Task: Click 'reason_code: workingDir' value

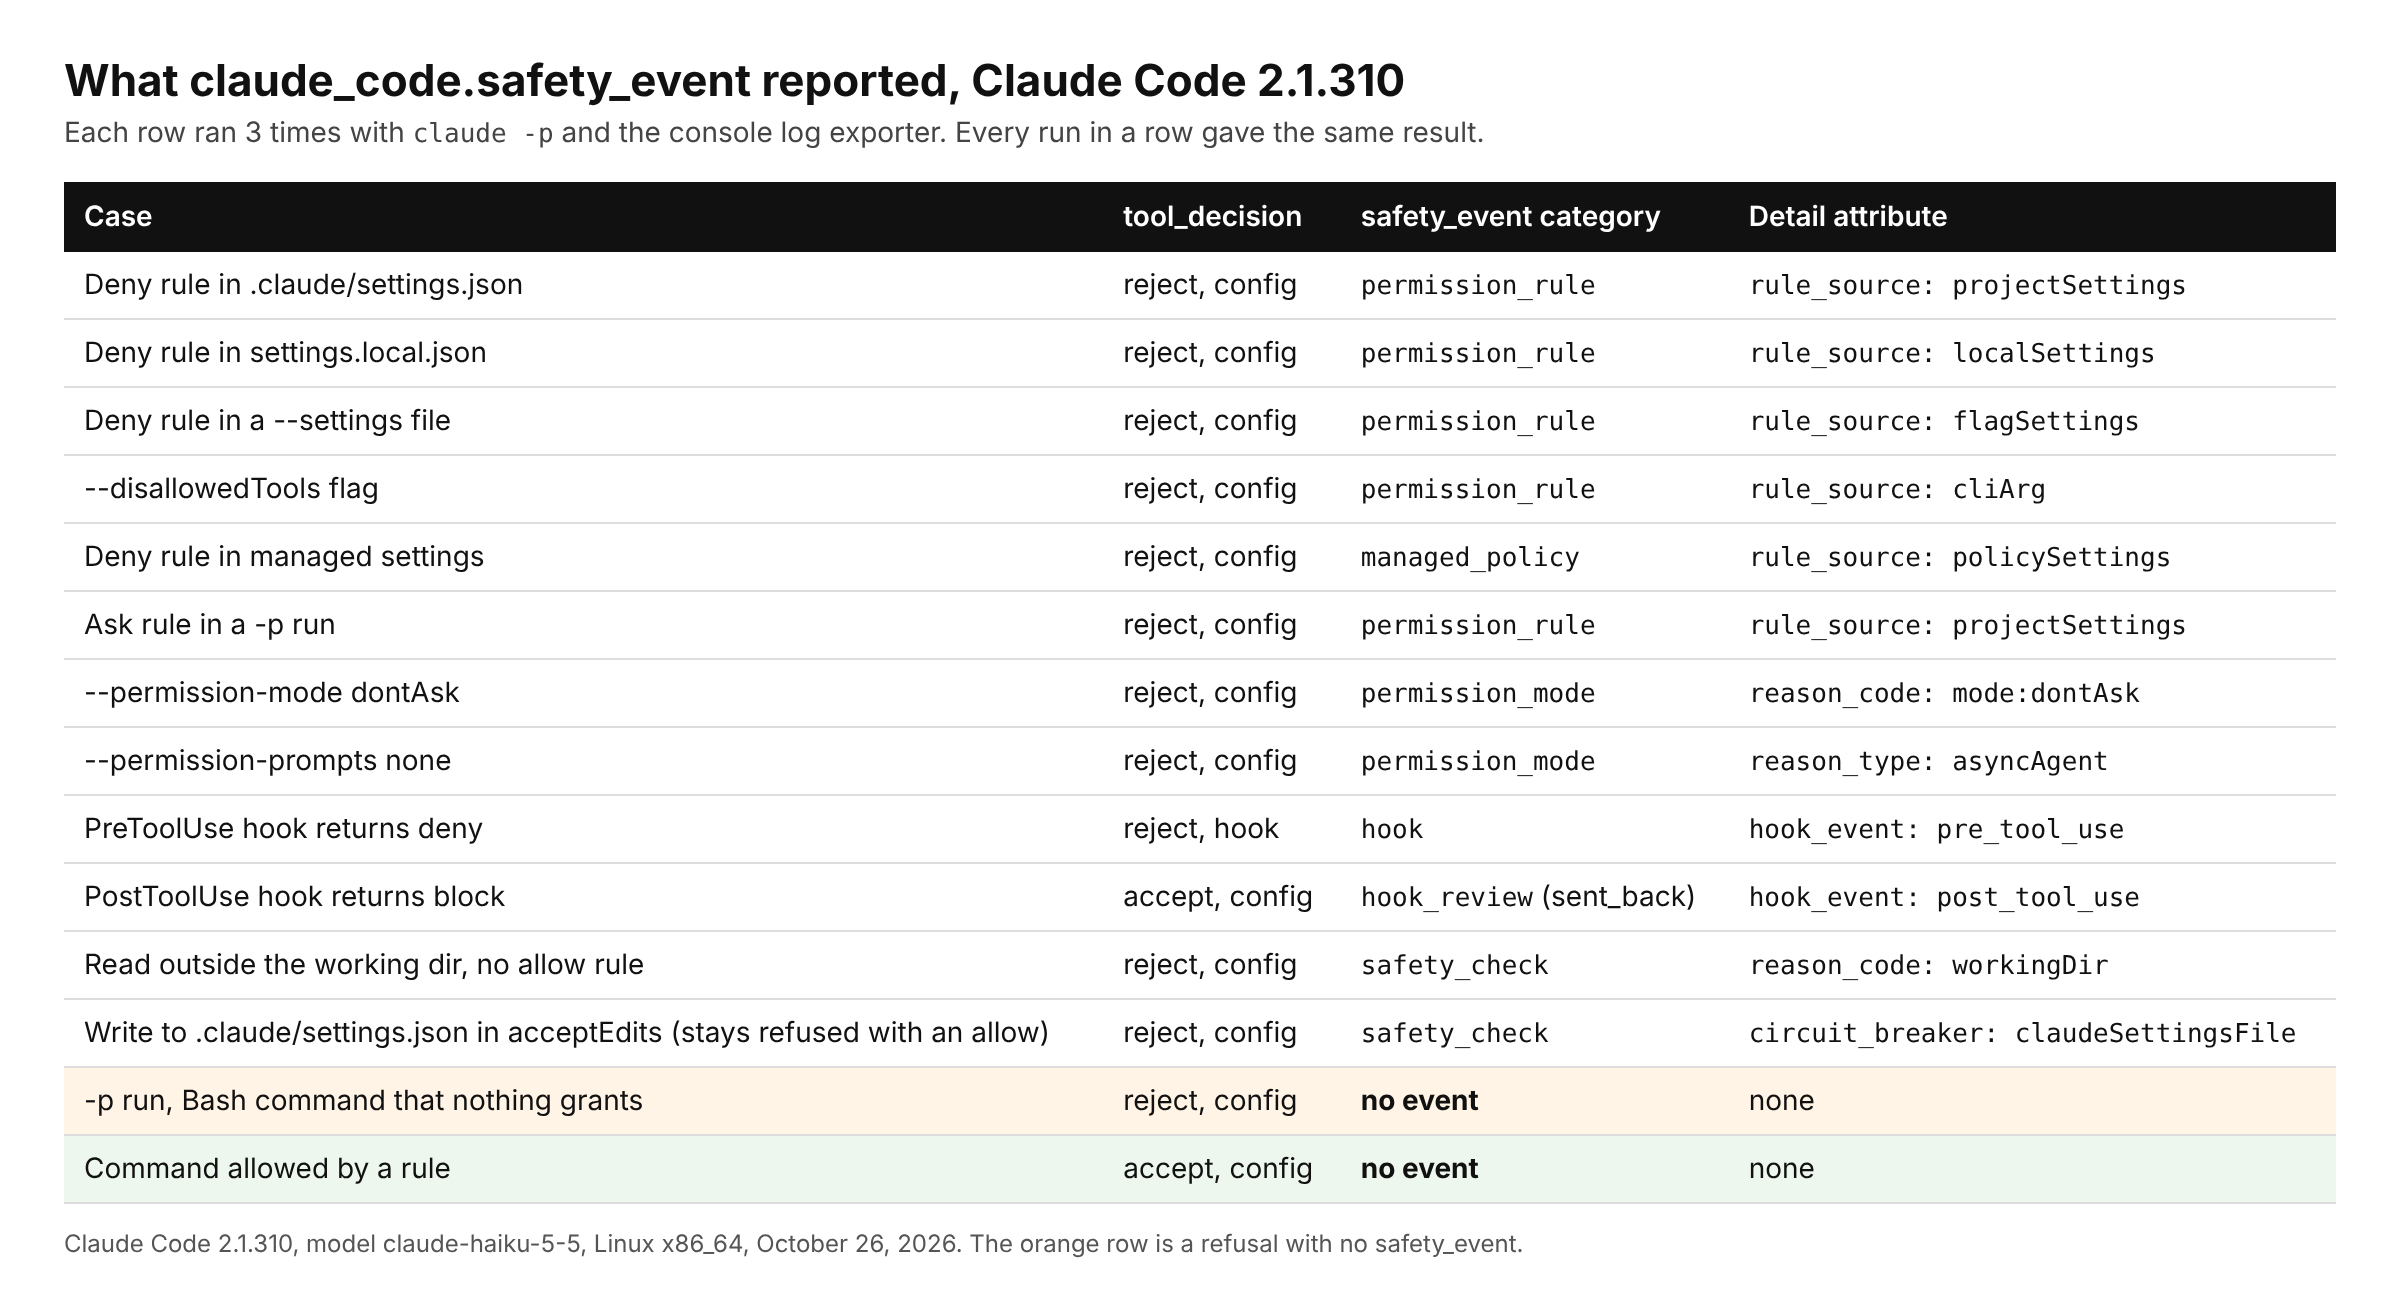Action: pos(1928,966)
